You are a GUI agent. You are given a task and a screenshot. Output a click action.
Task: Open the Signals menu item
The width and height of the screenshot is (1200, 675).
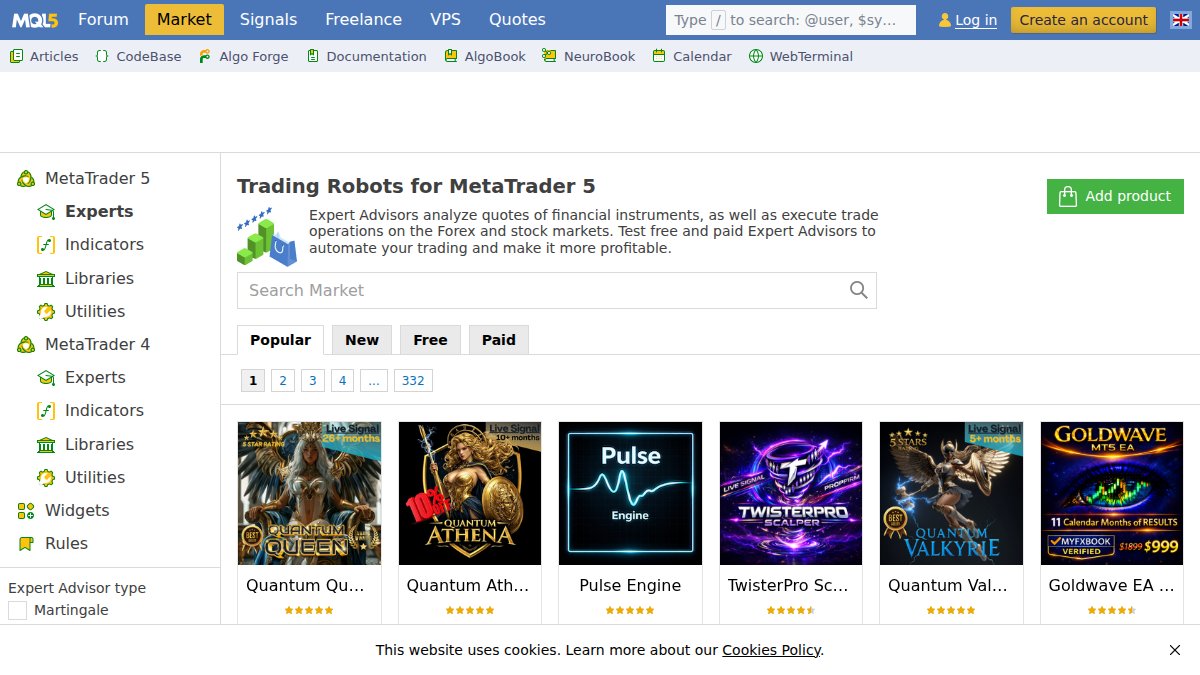(x=269, y=19)
